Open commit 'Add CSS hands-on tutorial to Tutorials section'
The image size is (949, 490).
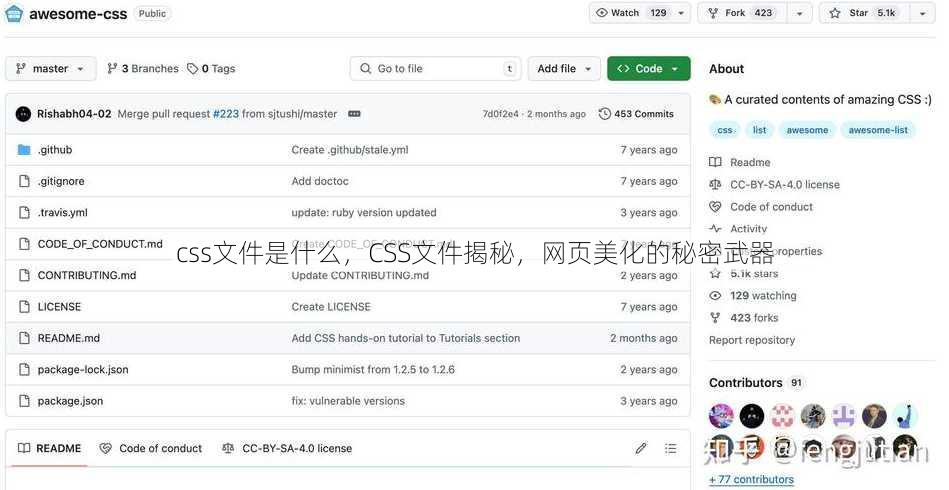[x=406, y=339]
